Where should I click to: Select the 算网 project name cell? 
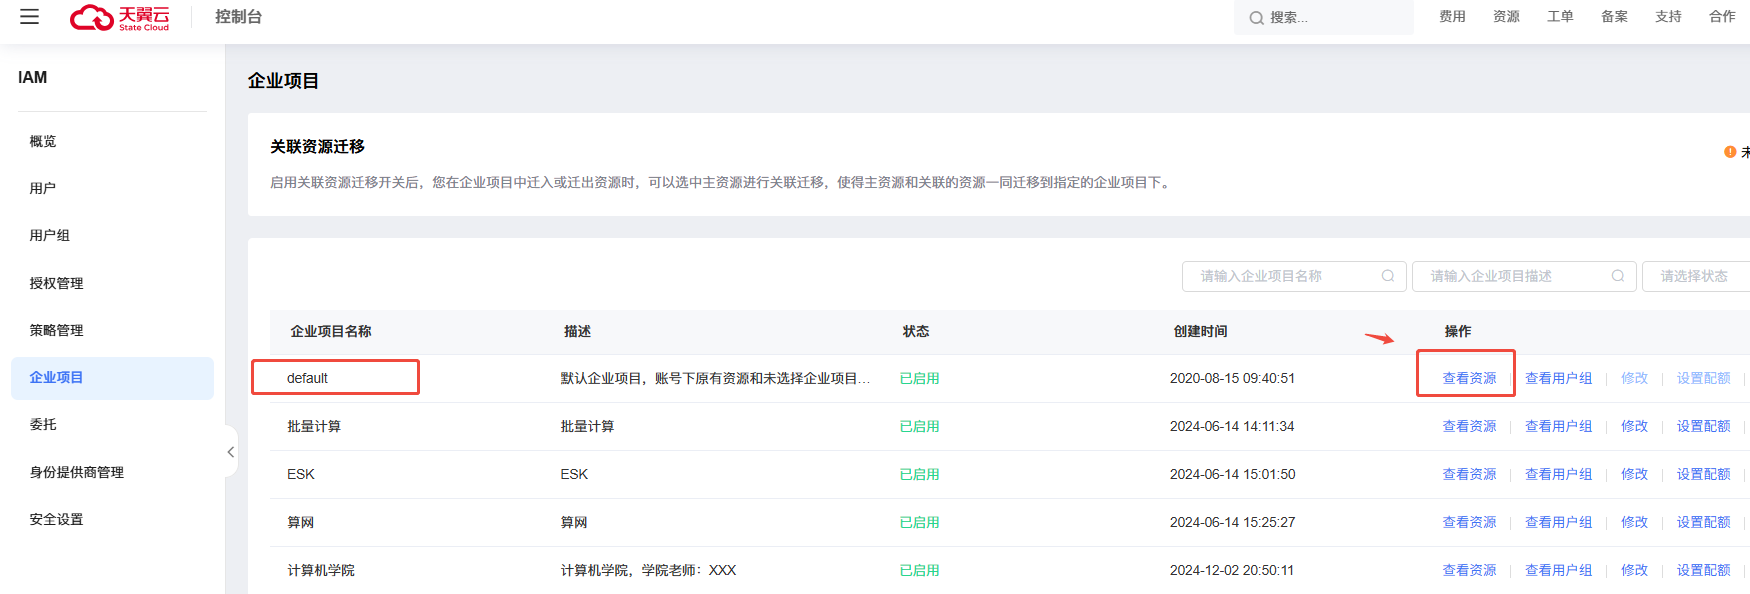tap(301, 522)
